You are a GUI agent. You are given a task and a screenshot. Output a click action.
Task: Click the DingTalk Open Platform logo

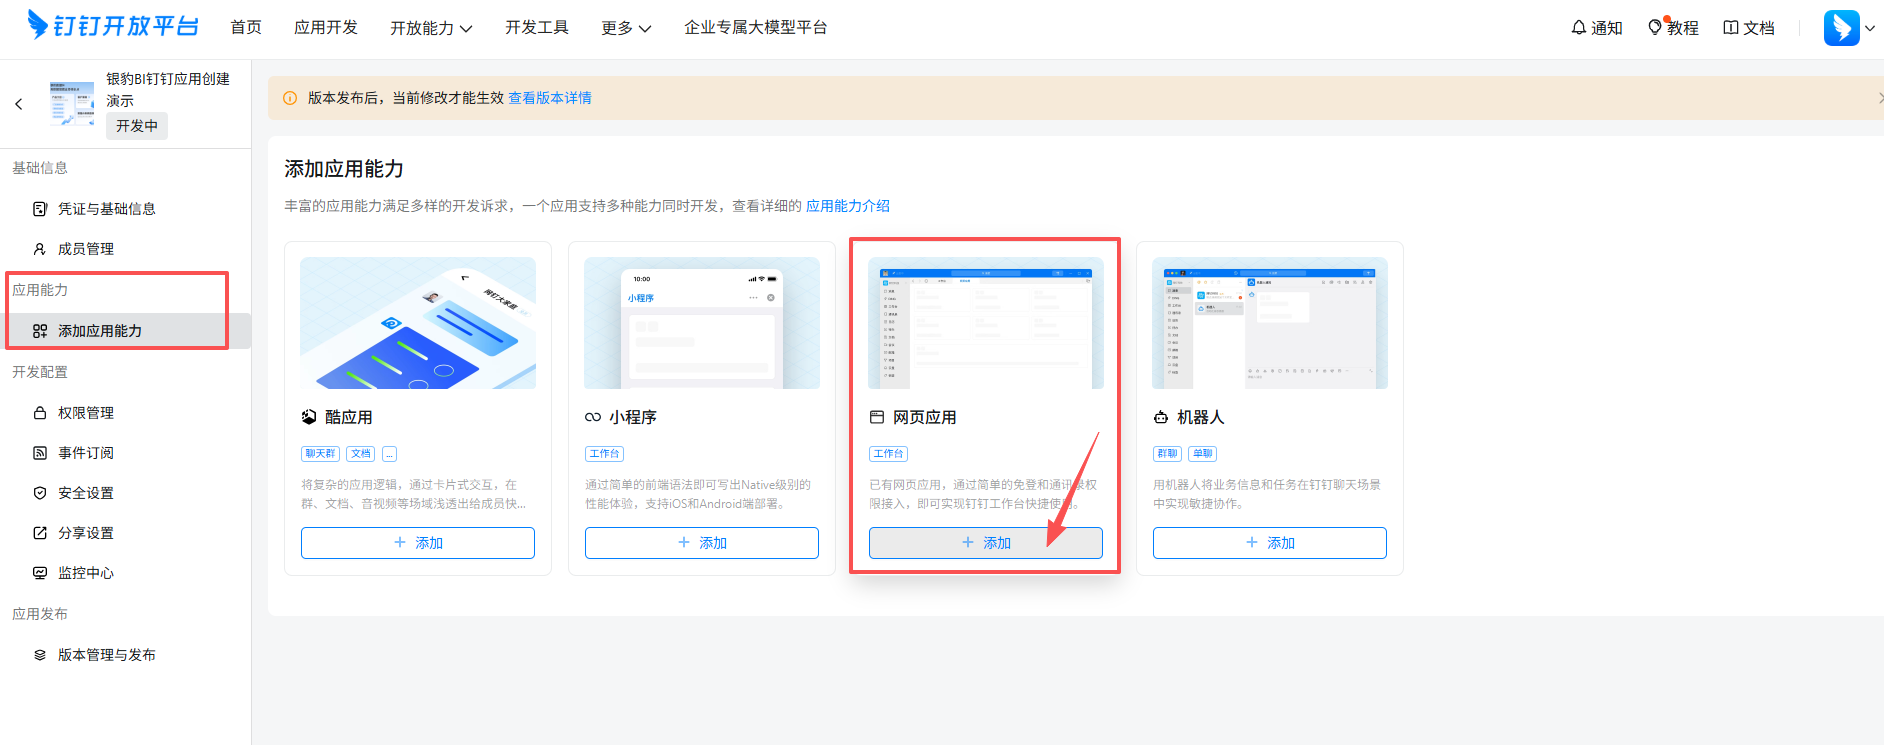(113, 25)
